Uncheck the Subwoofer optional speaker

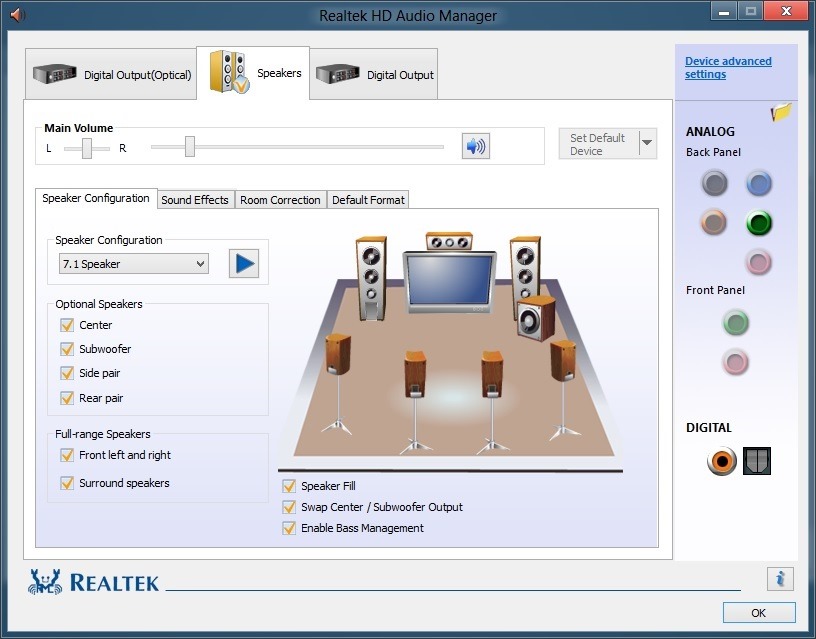(x=65, y=349)
